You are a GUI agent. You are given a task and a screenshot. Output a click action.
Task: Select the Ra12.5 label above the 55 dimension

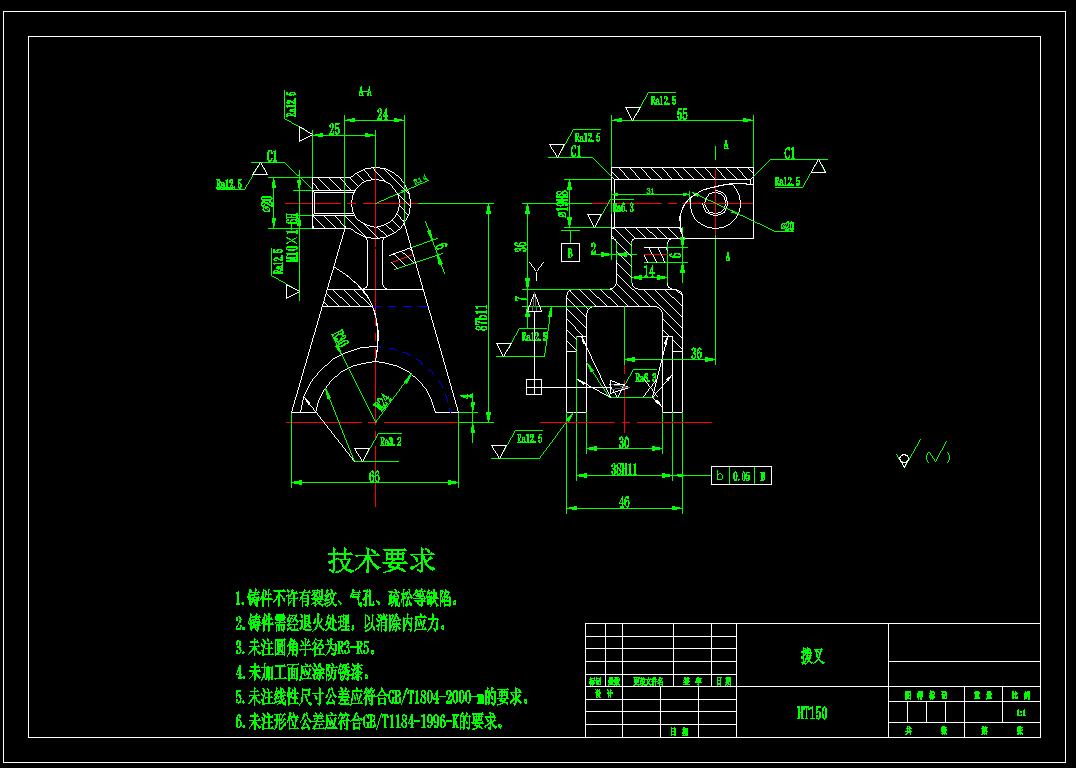pos(663,101)
